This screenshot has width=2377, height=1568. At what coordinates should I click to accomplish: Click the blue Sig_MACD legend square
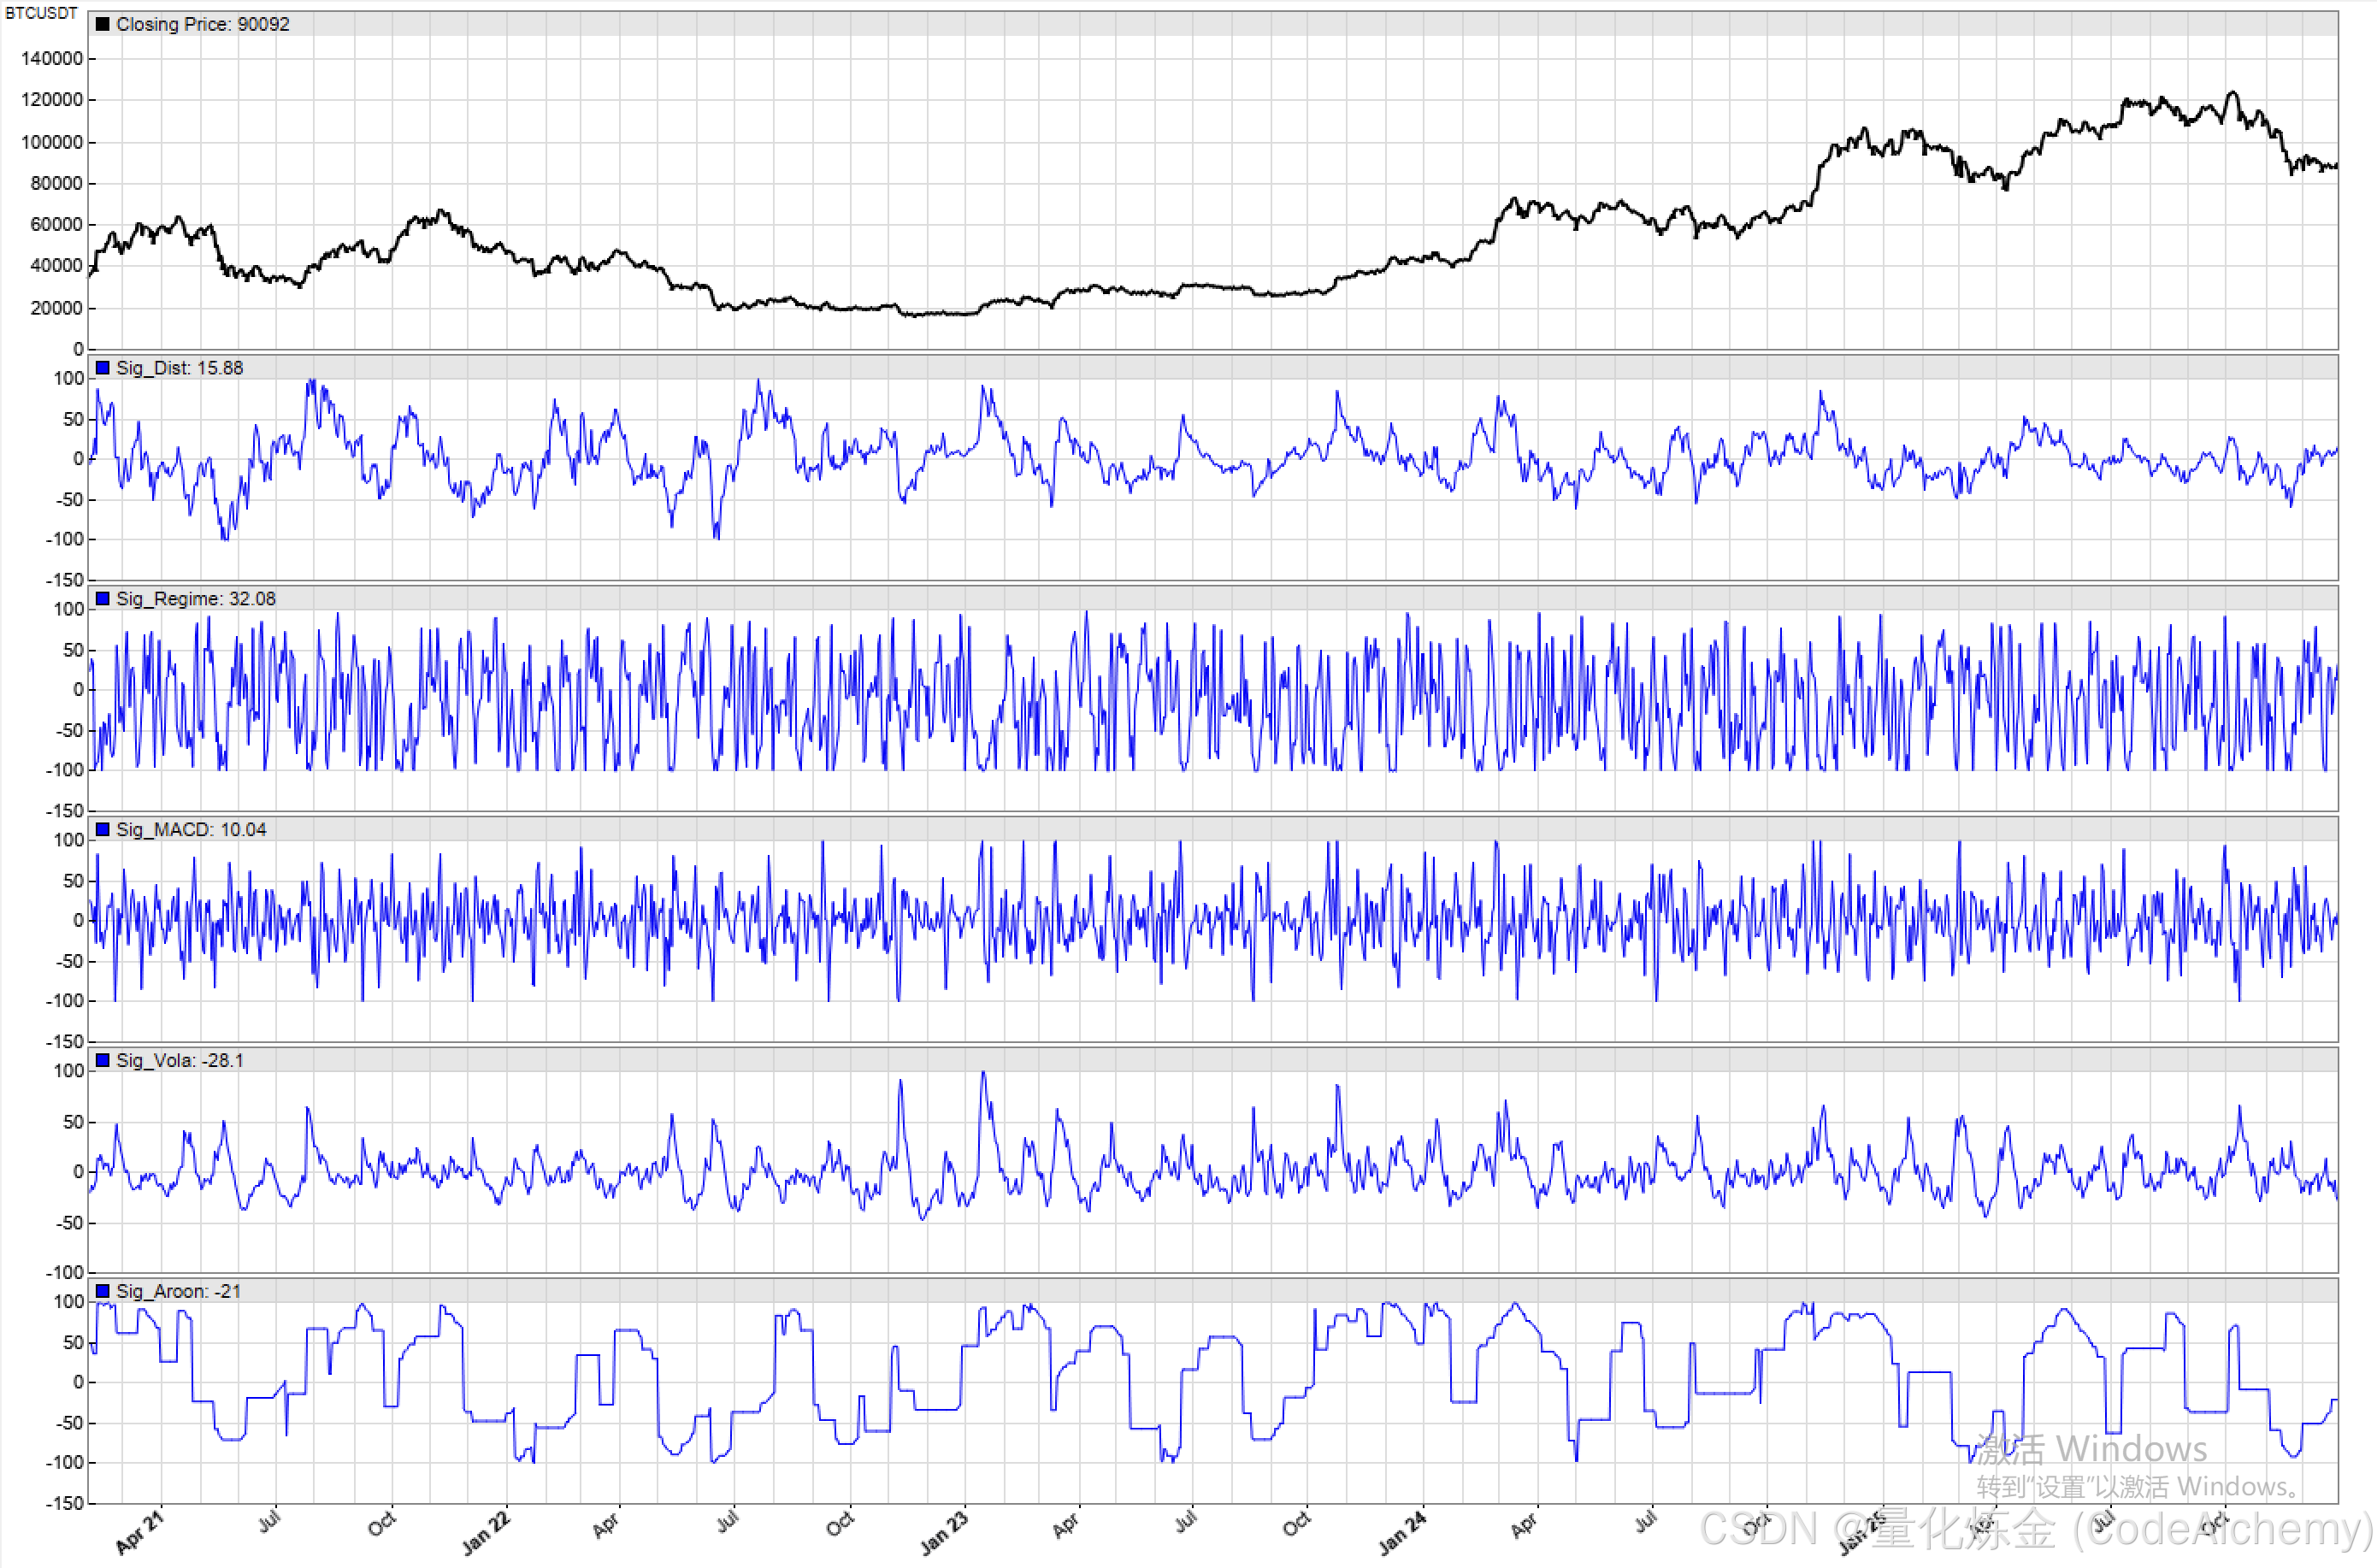[x=102, y=830]
